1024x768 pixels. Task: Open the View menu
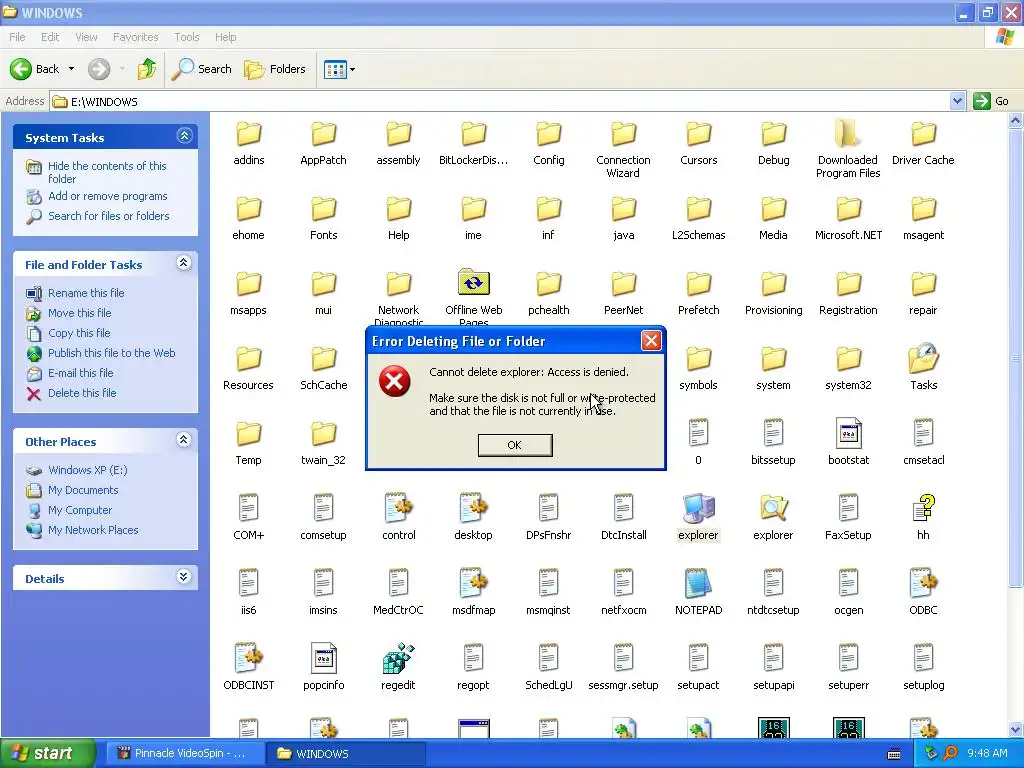(86, 37)
